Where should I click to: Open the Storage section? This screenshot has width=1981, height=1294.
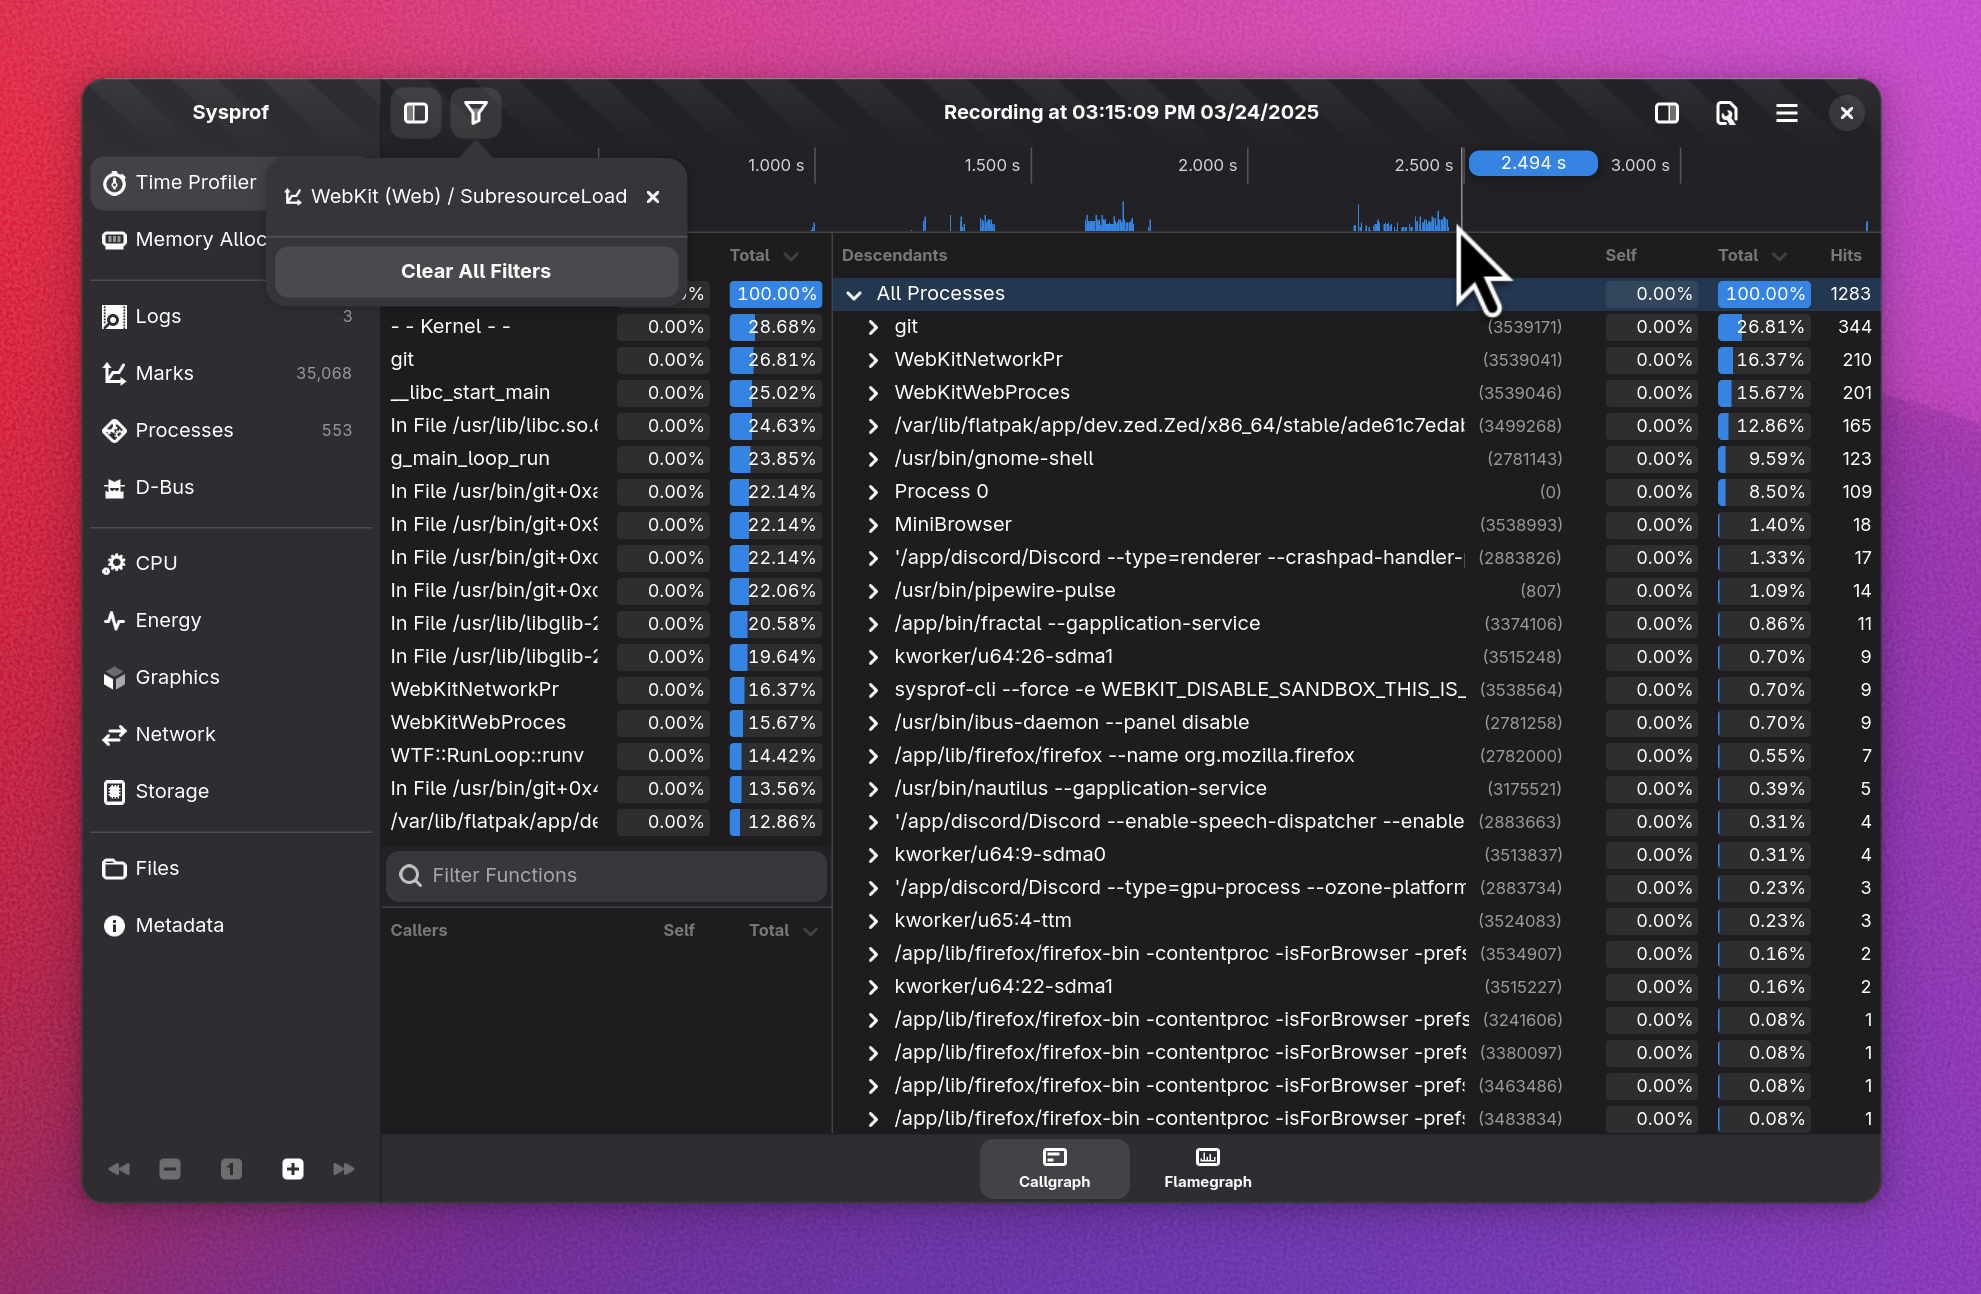coord(231,791)
